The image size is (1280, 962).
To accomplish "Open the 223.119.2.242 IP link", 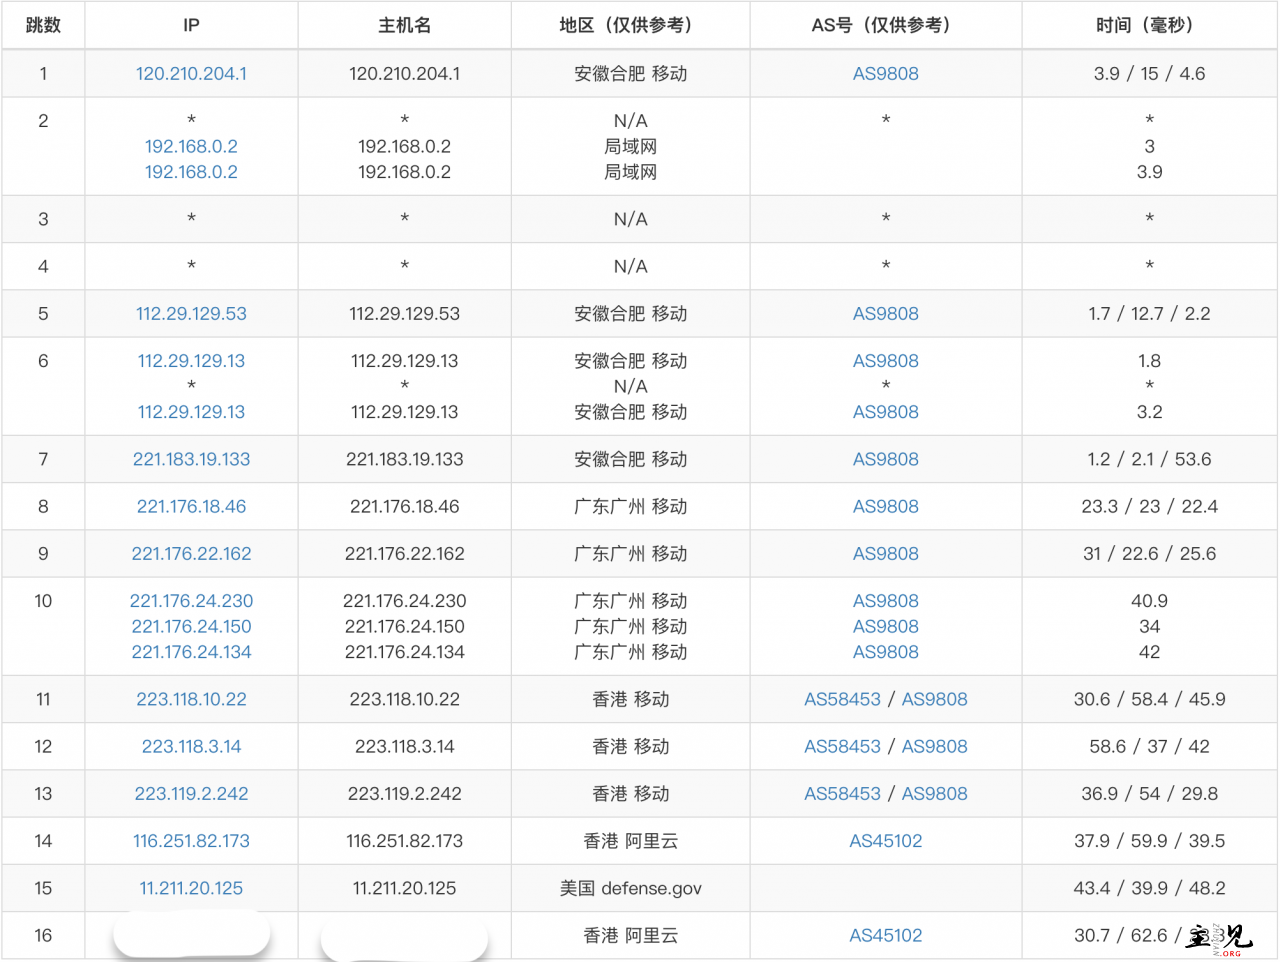I will tap(191, 794).
